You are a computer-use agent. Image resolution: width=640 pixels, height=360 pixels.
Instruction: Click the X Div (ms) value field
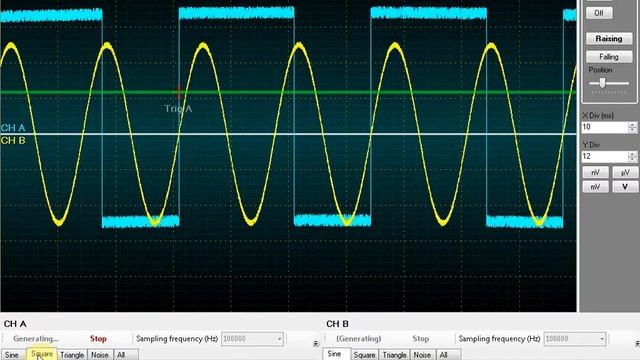[x=604, y=127]
